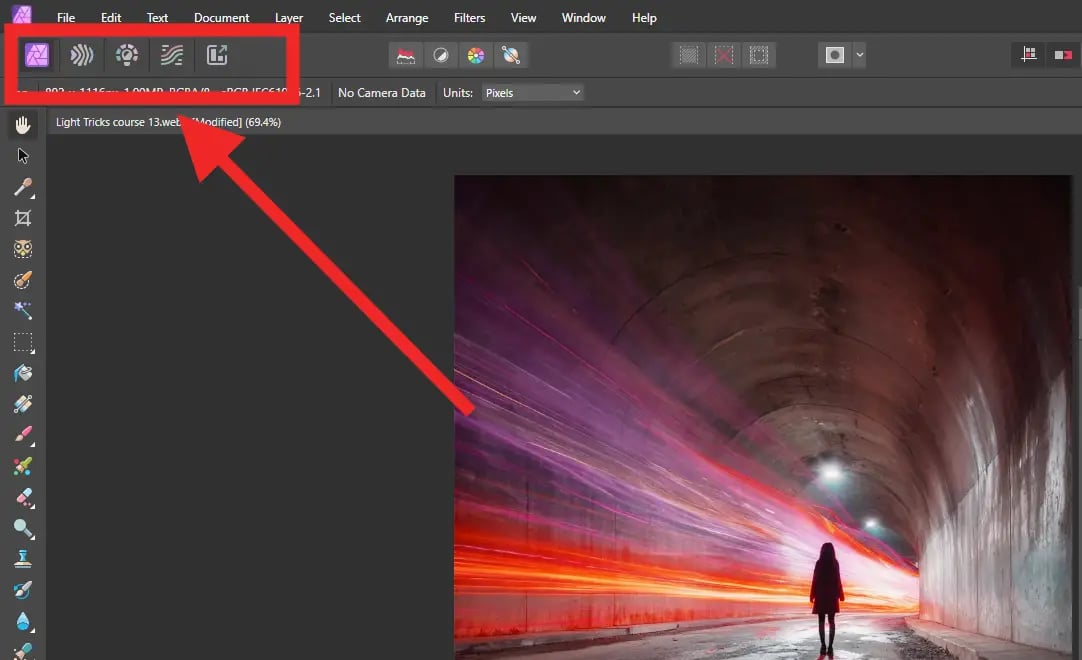Click the Select All toolbar icon
The width and height of the screenshot is (1082, 660).
coord(689,55)
